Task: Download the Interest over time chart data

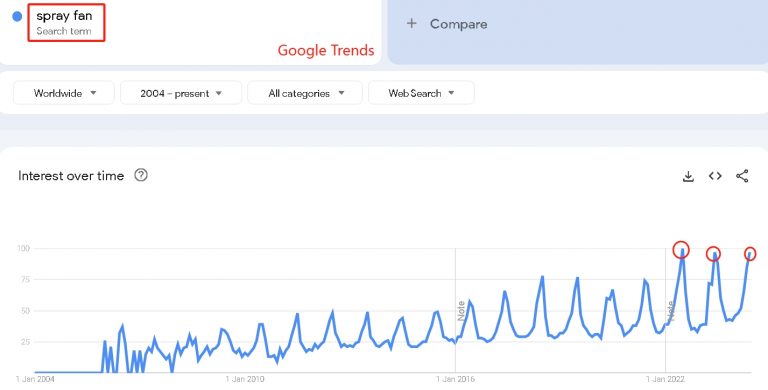Action: 688,176
